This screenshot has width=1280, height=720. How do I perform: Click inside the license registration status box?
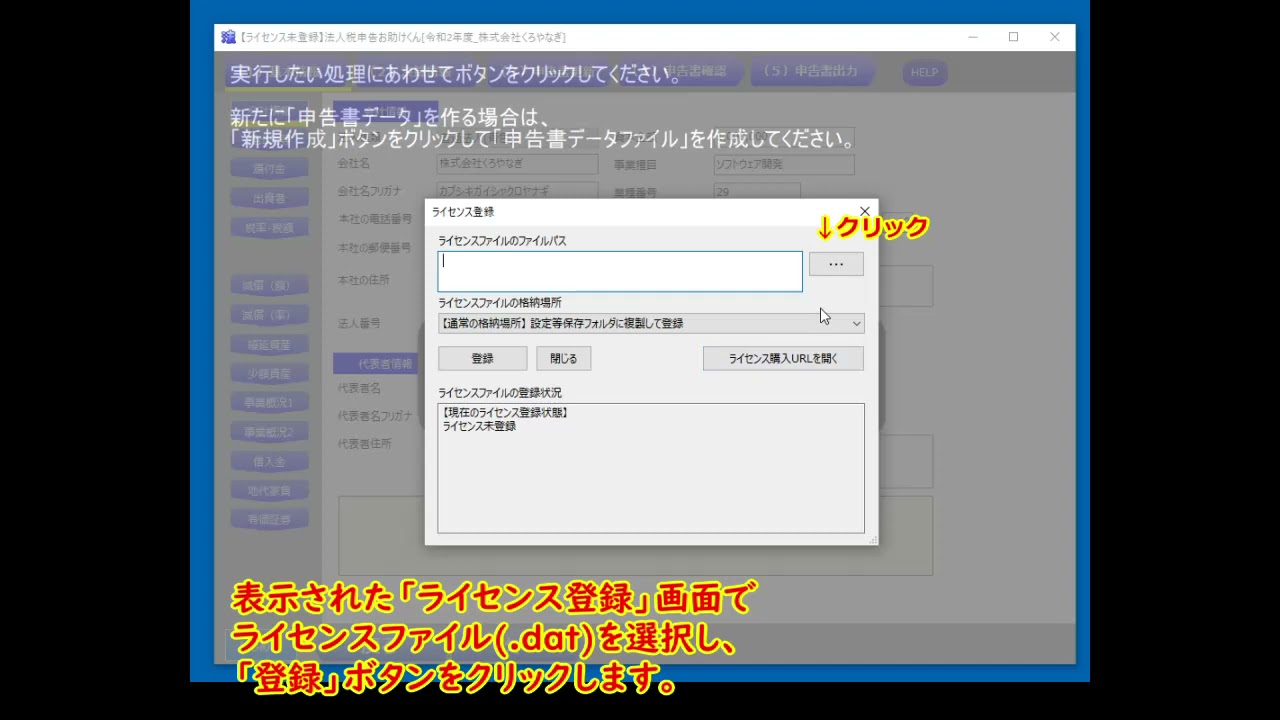(x=651, y=468)
